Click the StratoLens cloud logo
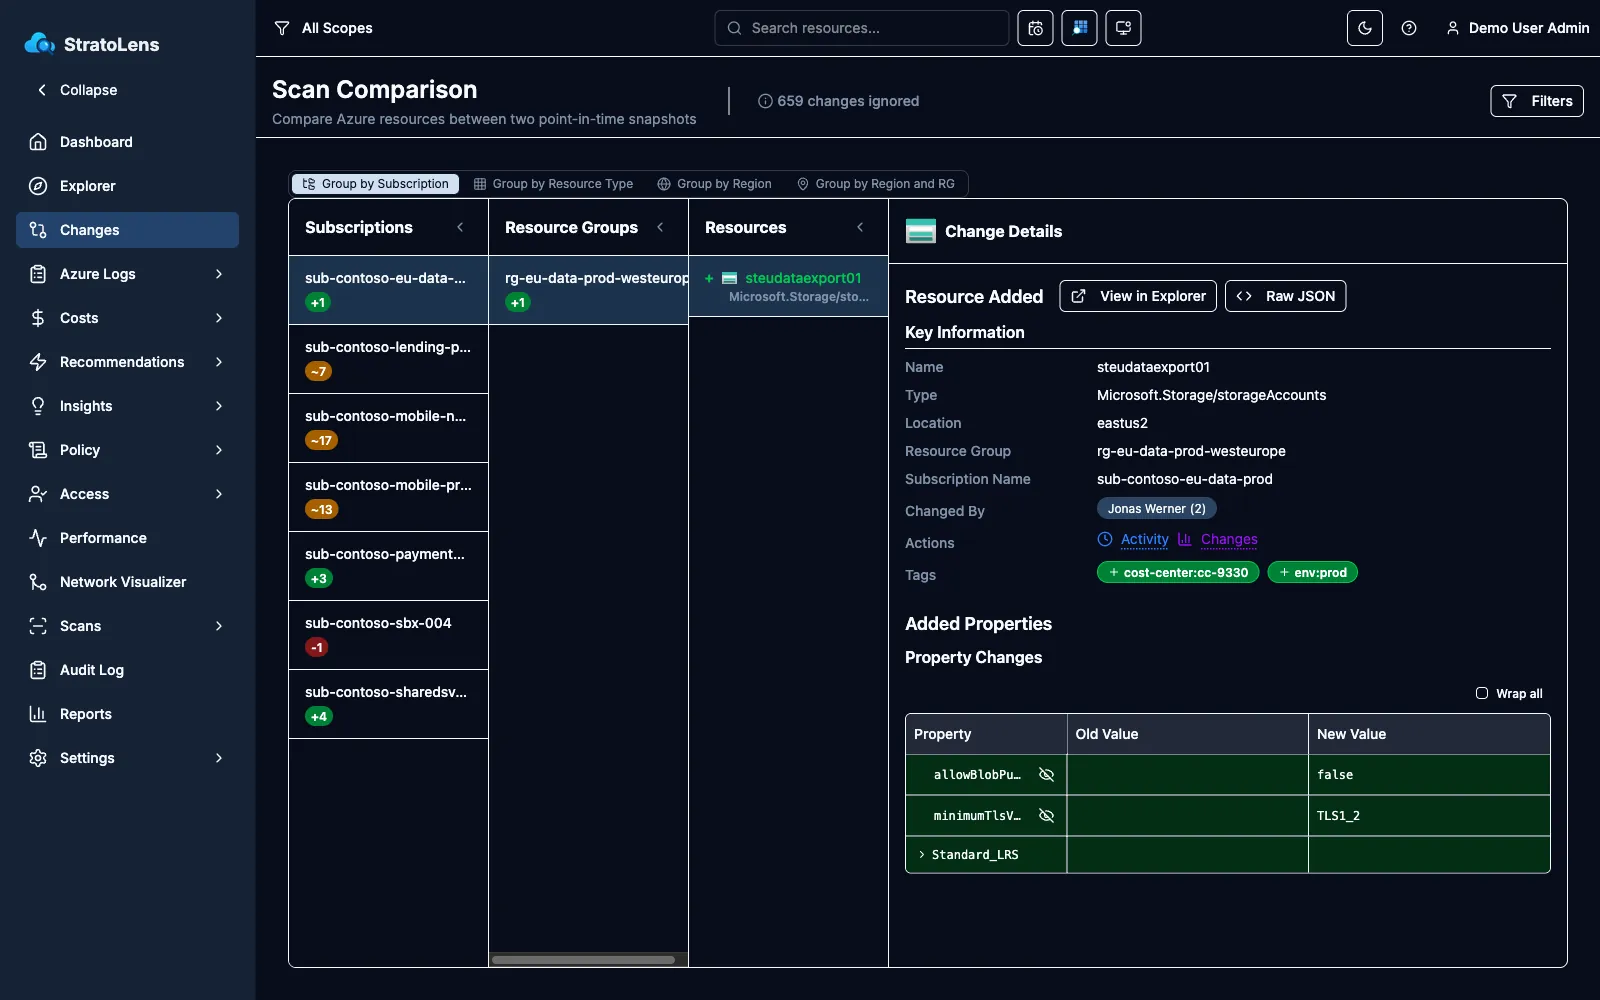1600x1000 pixels. coord(40,43)
